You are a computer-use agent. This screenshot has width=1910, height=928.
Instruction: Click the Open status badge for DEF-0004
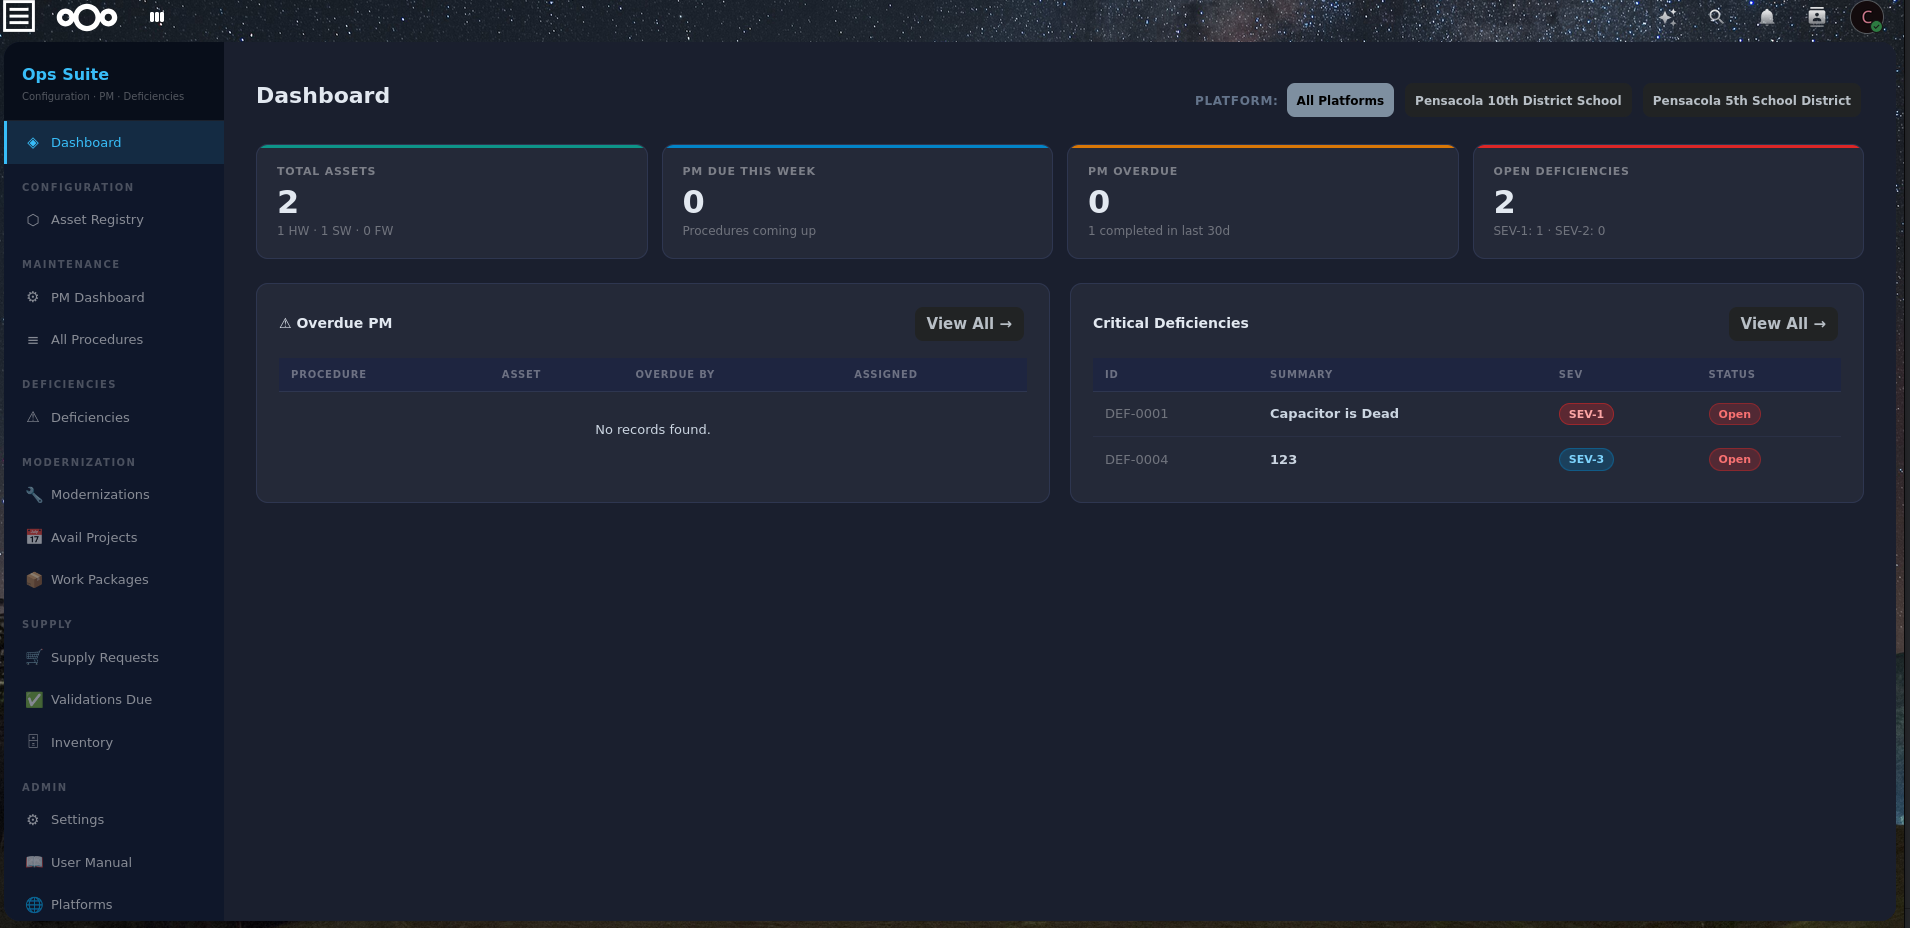pyautogui.click(x=1734, y=460)
